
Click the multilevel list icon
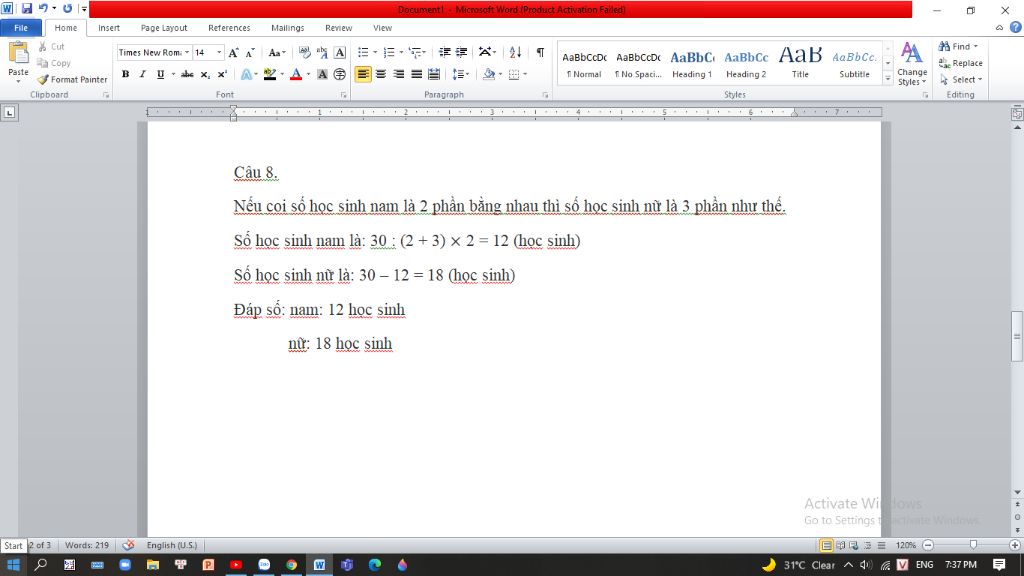point(415,52)
